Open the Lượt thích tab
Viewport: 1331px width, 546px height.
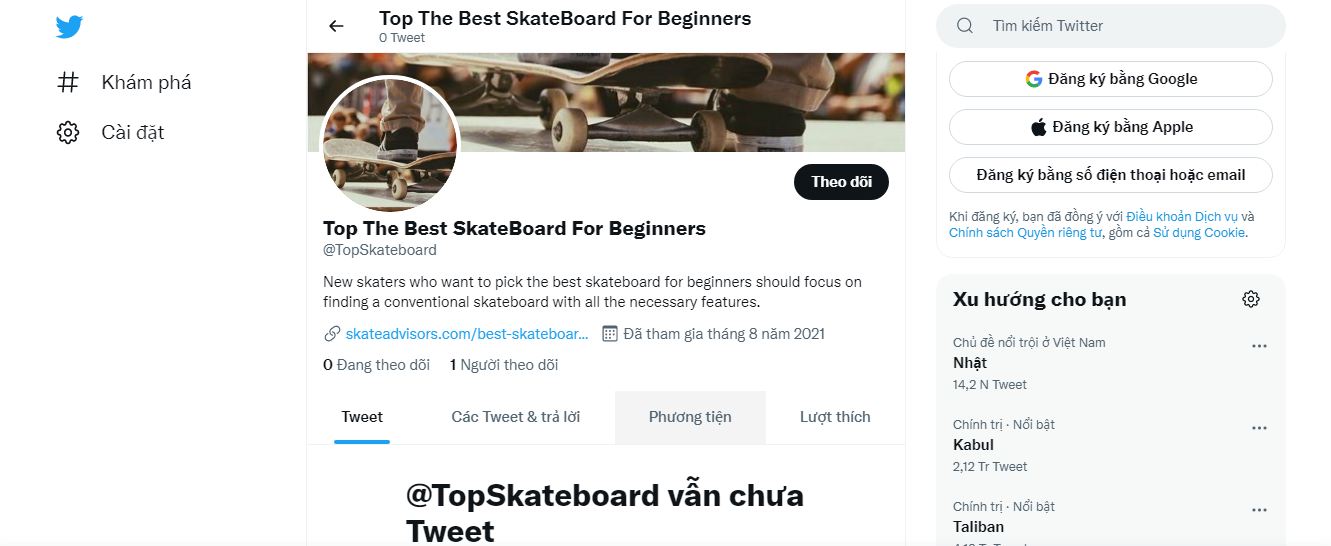(835, 417)
